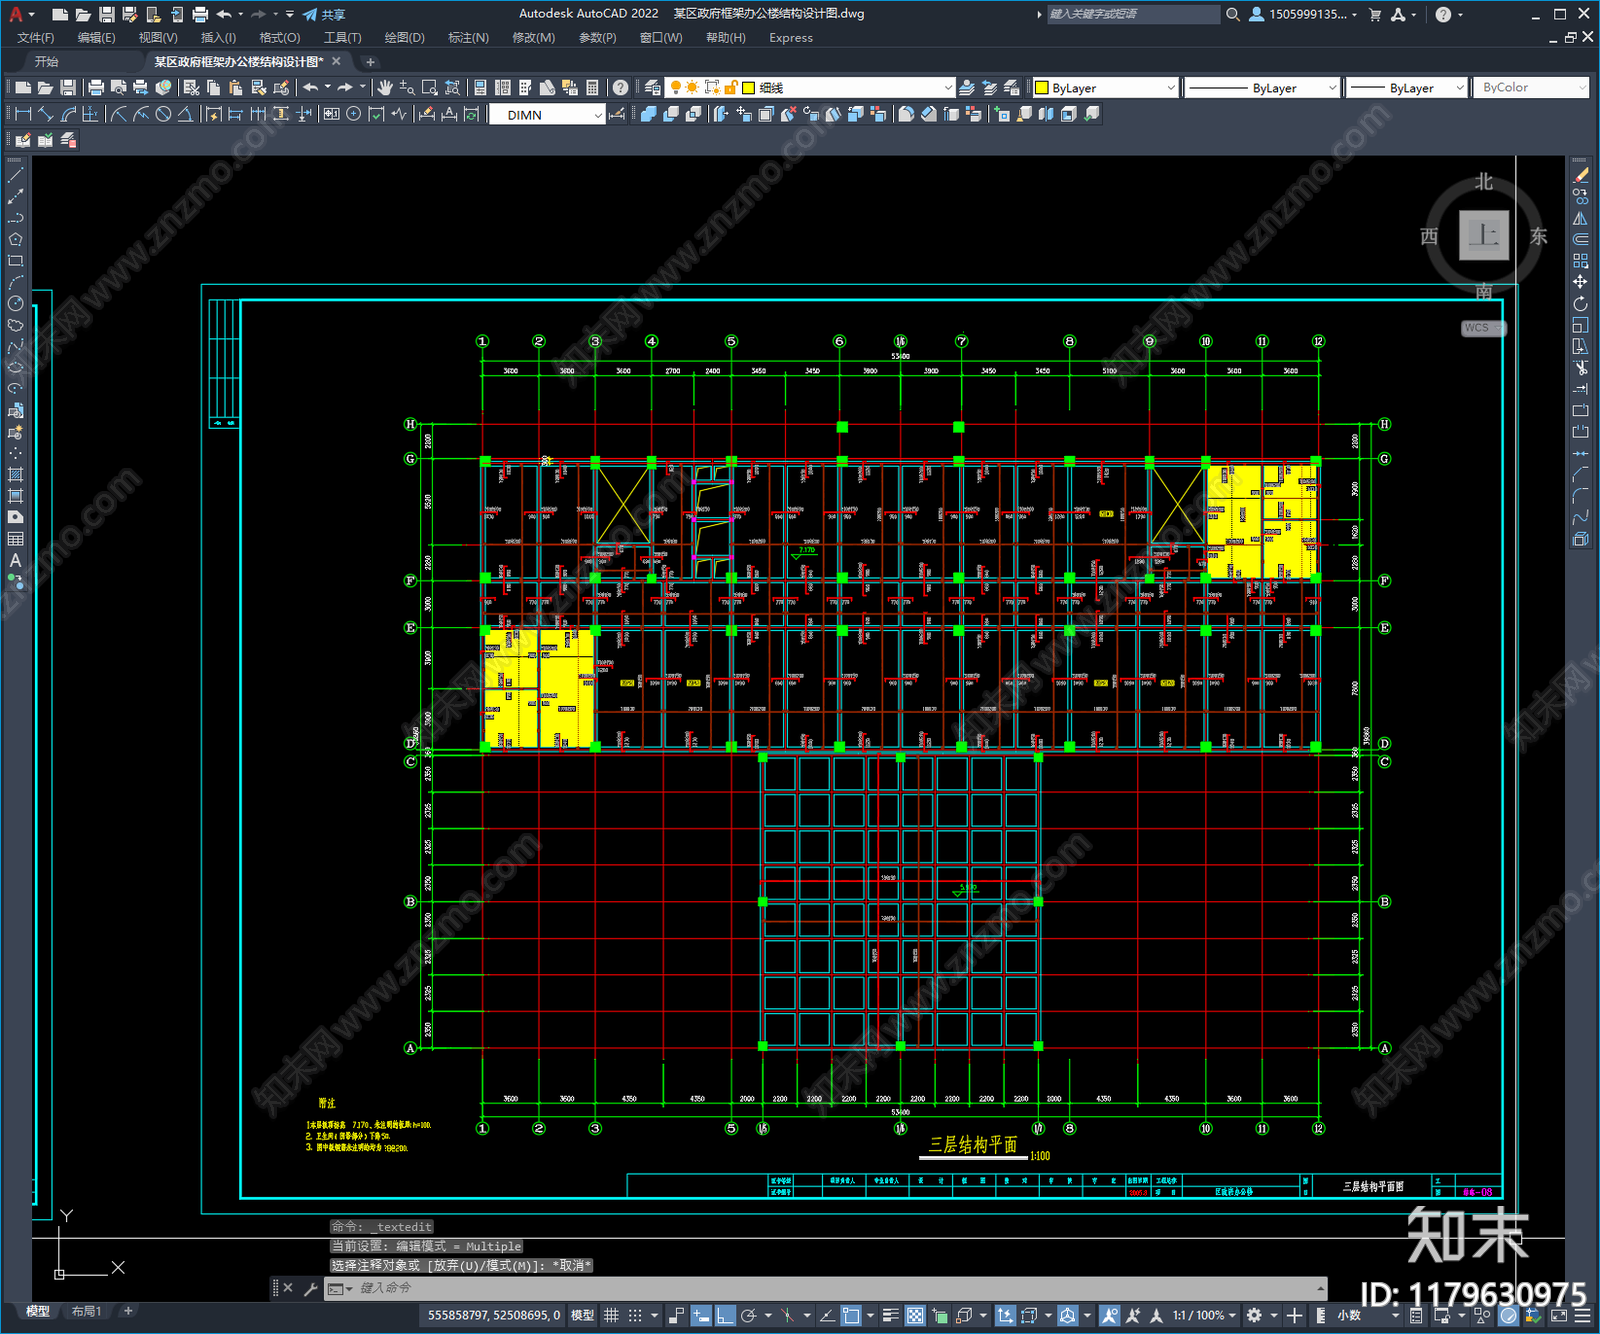Image resolution: width=1600 pixels, height=1334 pixels.
Task: Select the Diameter dimension tool
Action: coord(163,114)
